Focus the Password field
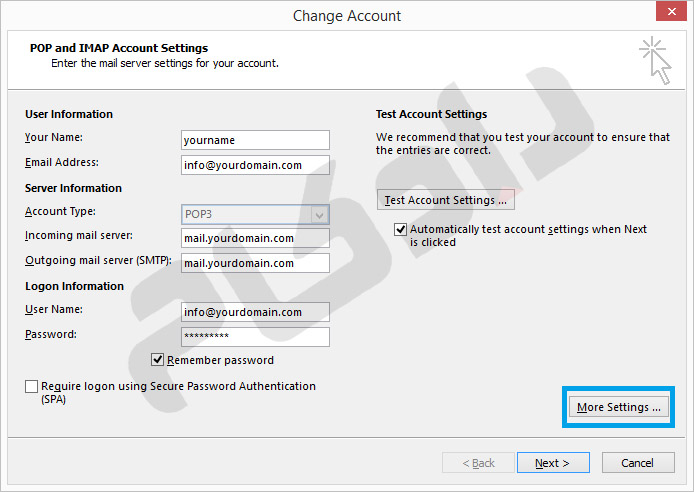This screenshot has width=694, height=492. coord(255,337)
